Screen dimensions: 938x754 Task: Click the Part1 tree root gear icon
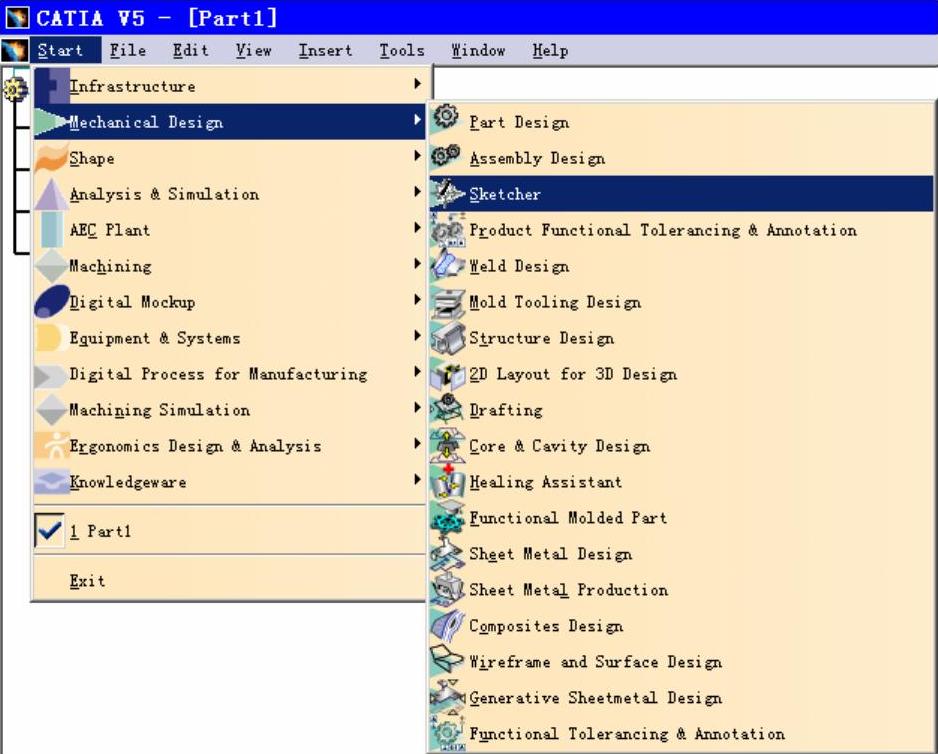[x=14, y=90]
